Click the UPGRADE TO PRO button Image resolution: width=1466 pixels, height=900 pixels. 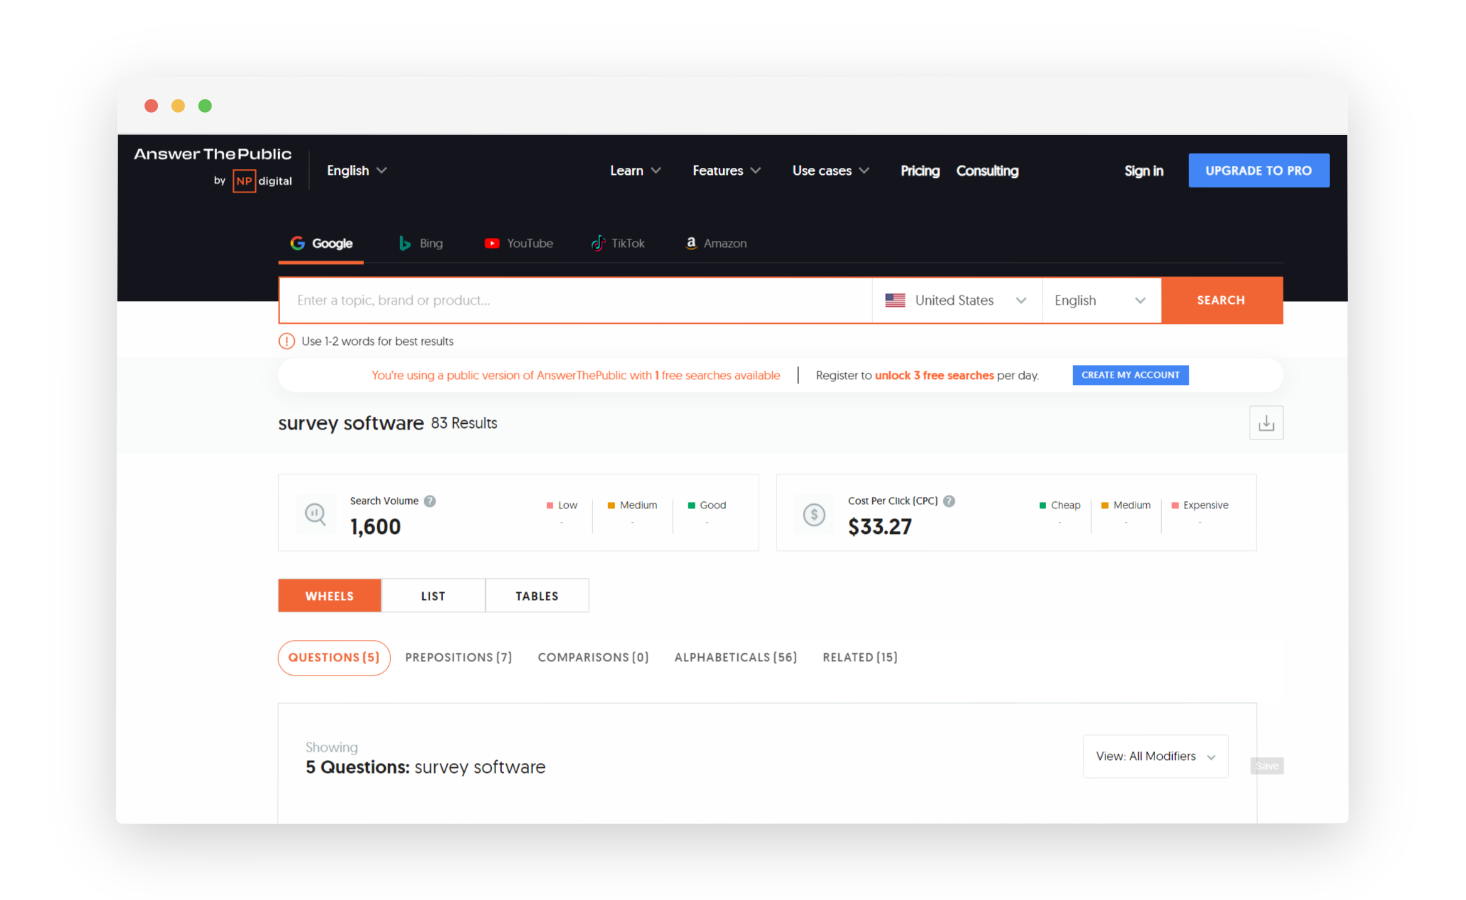(x=1258, y=170)
